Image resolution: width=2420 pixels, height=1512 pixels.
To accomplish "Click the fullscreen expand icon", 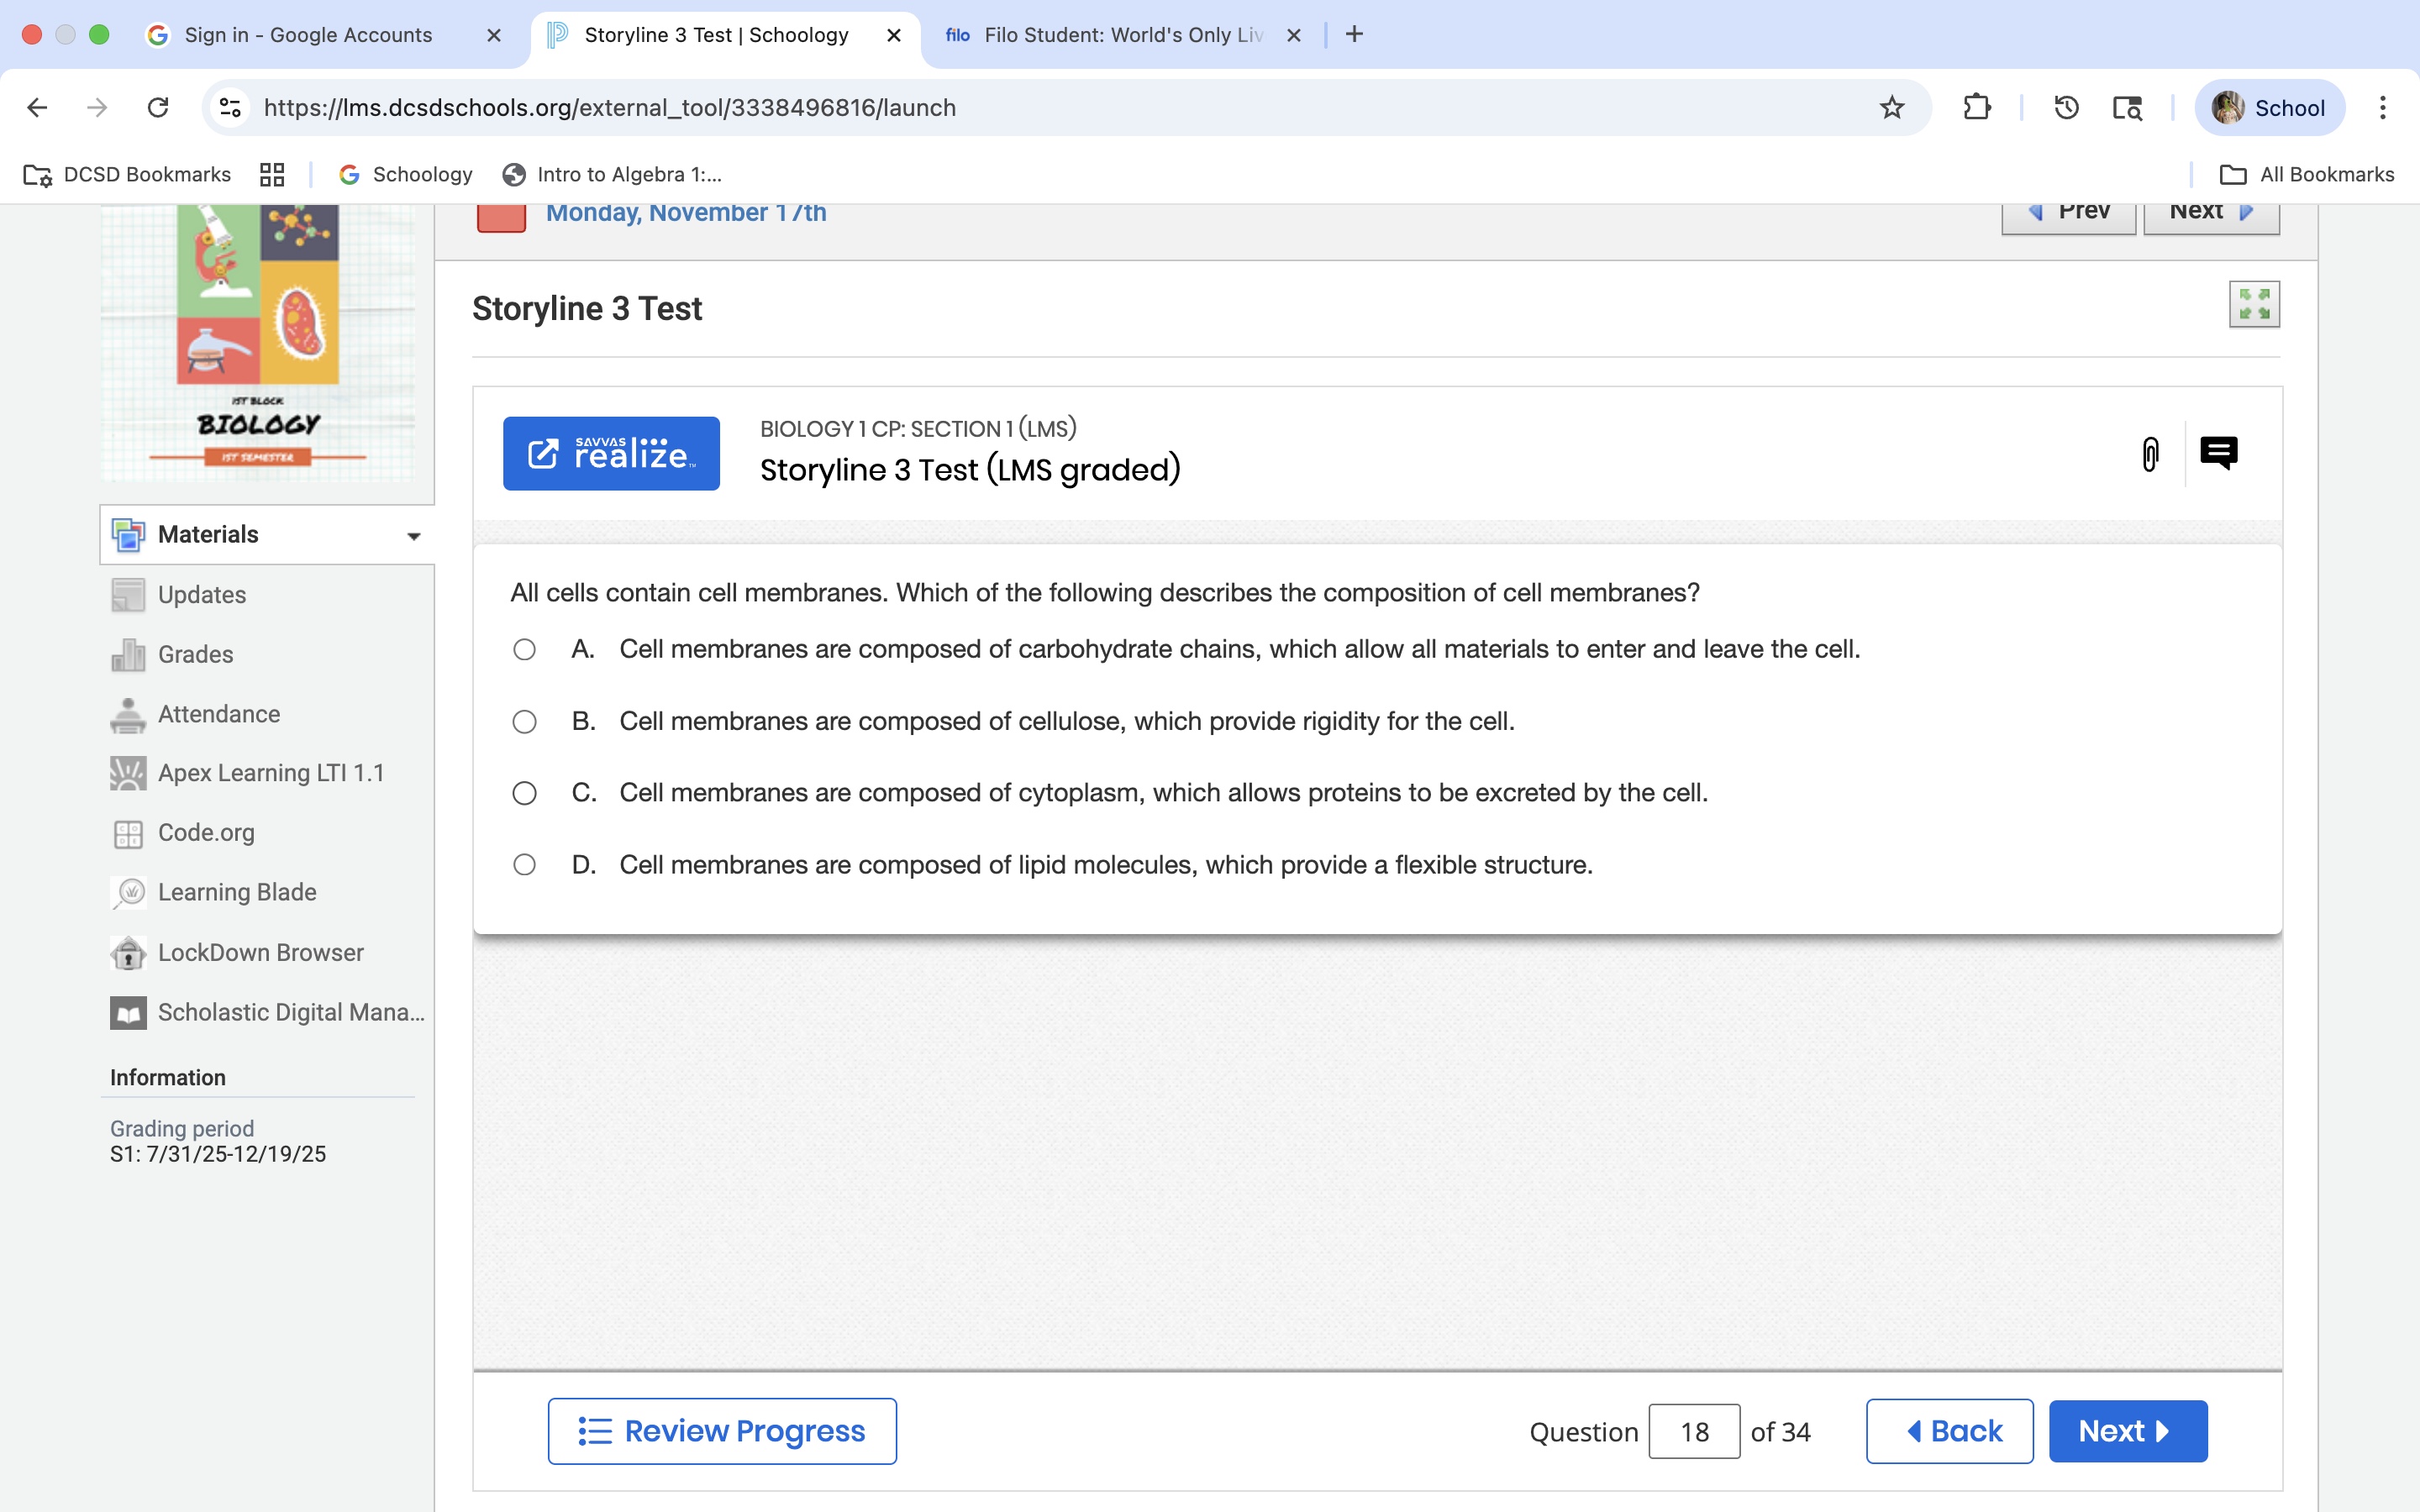I will click(x=2254, y=304).
